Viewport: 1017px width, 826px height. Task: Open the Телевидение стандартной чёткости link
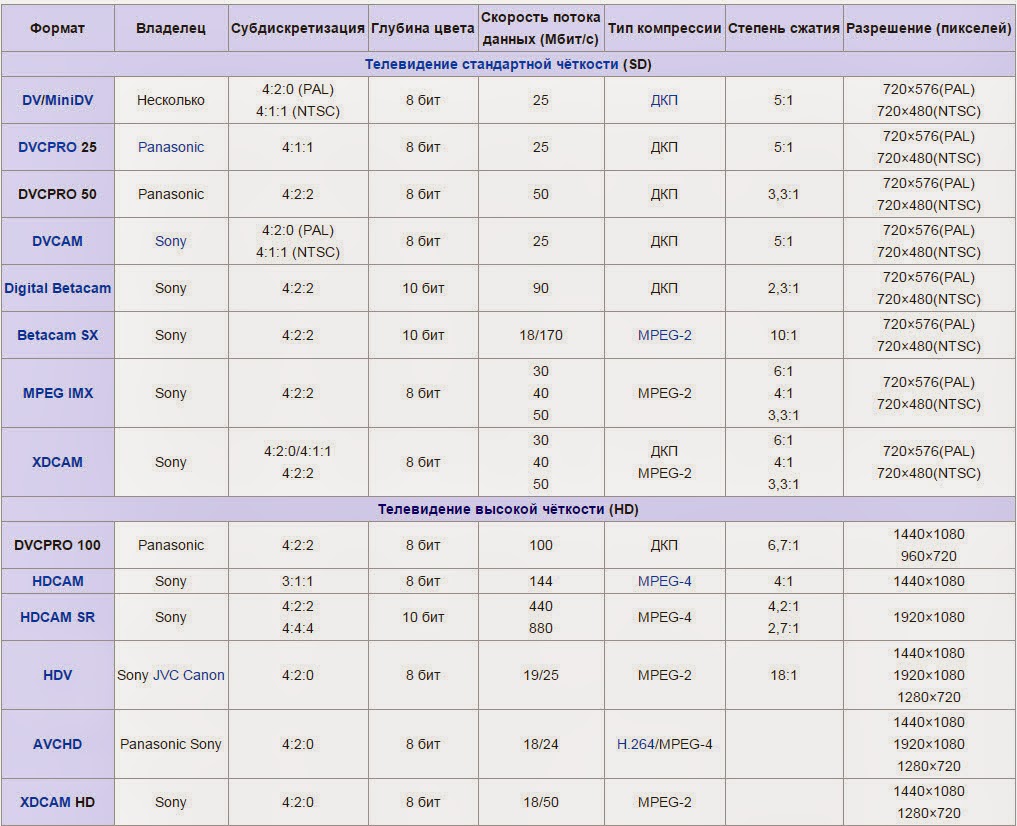point(492,64)
